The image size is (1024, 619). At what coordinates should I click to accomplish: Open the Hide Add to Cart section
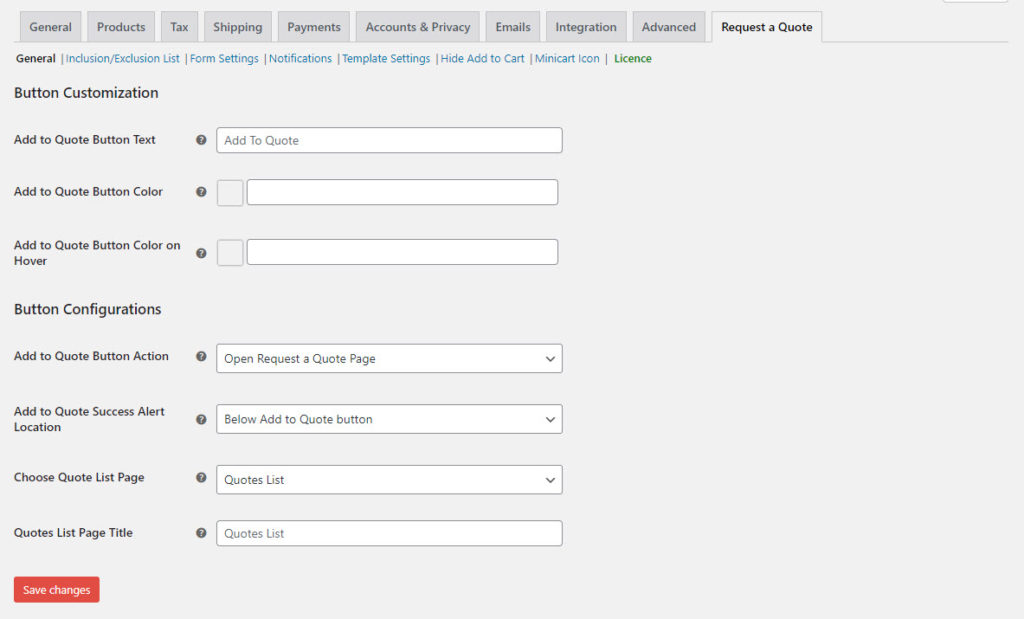coord(482,59)
